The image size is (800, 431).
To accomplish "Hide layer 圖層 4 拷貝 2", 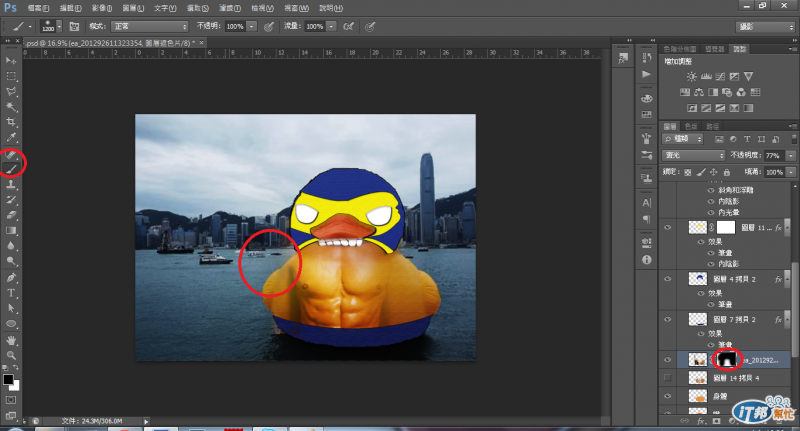I will point(667,279).
